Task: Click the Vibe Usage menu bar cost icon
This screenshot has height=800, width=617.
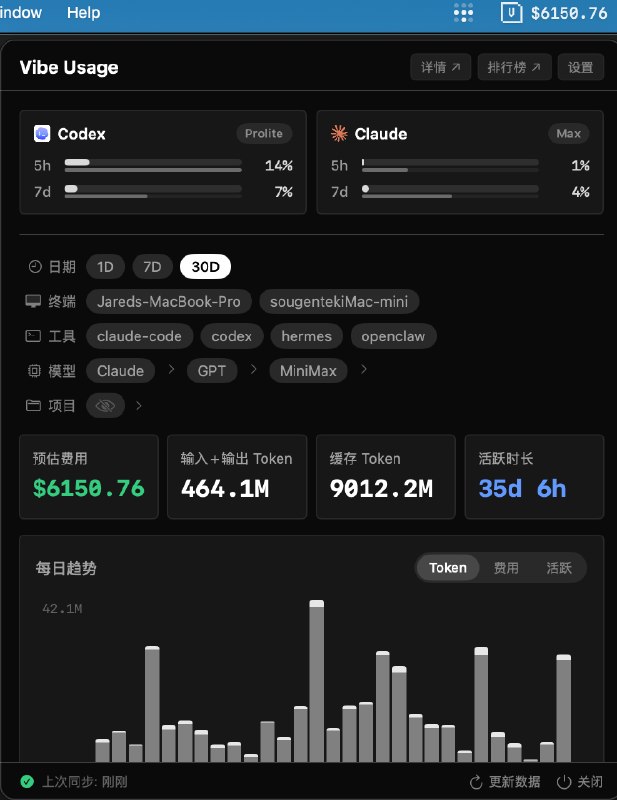Action: 511,13
